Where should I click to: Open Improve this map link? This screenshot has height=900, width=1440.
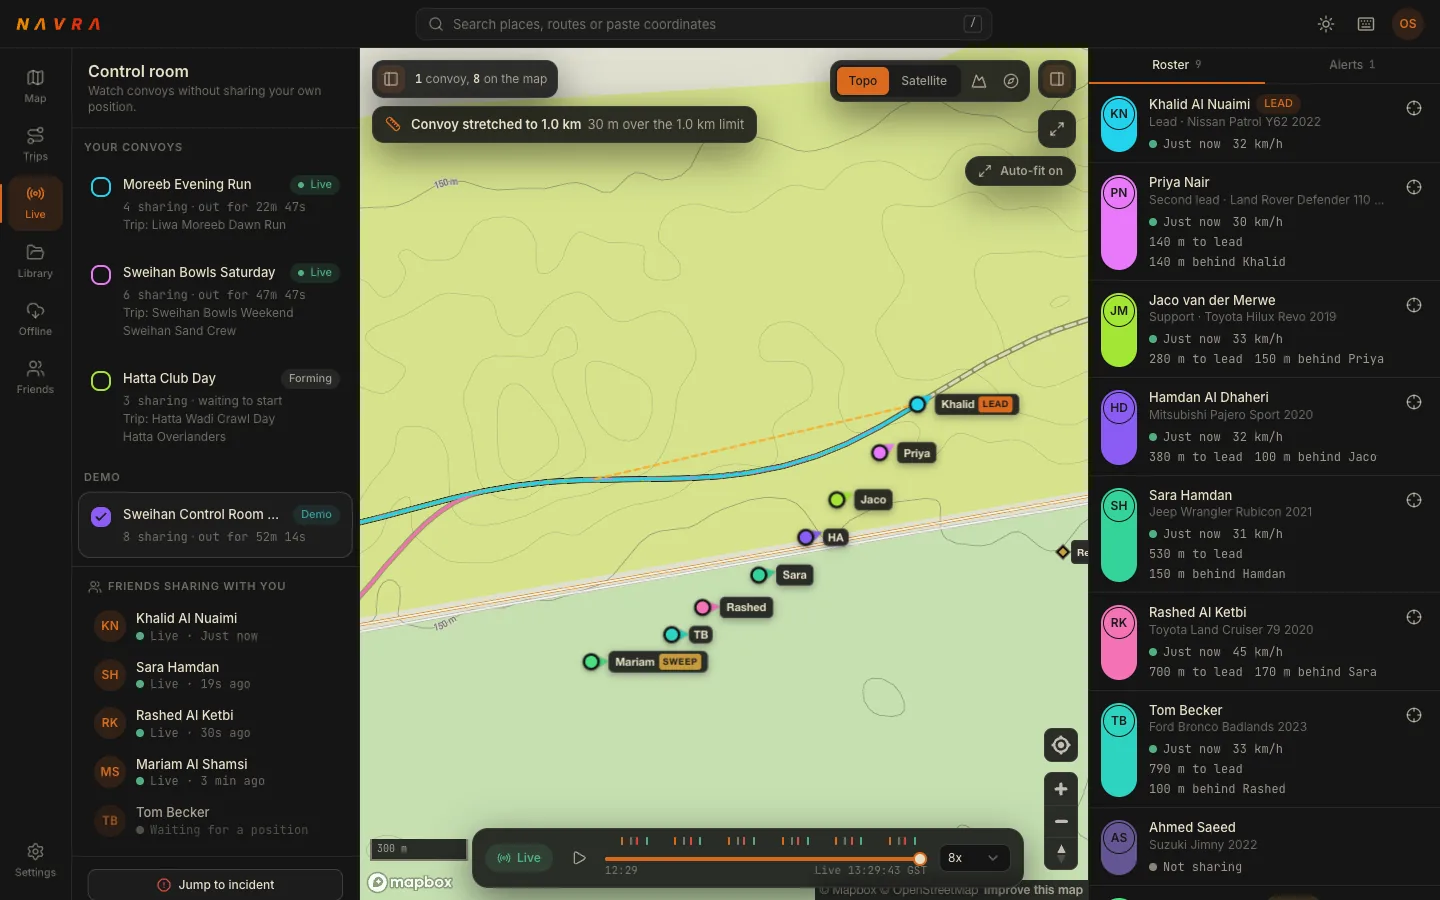pyautogui.click(x=1033, y=890)
